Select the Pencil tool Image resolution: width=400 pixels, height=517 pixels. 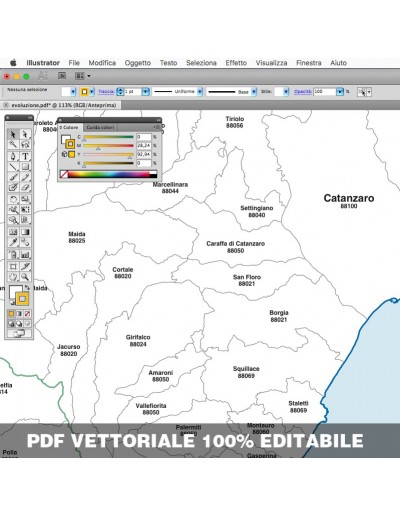coord(25,177)
